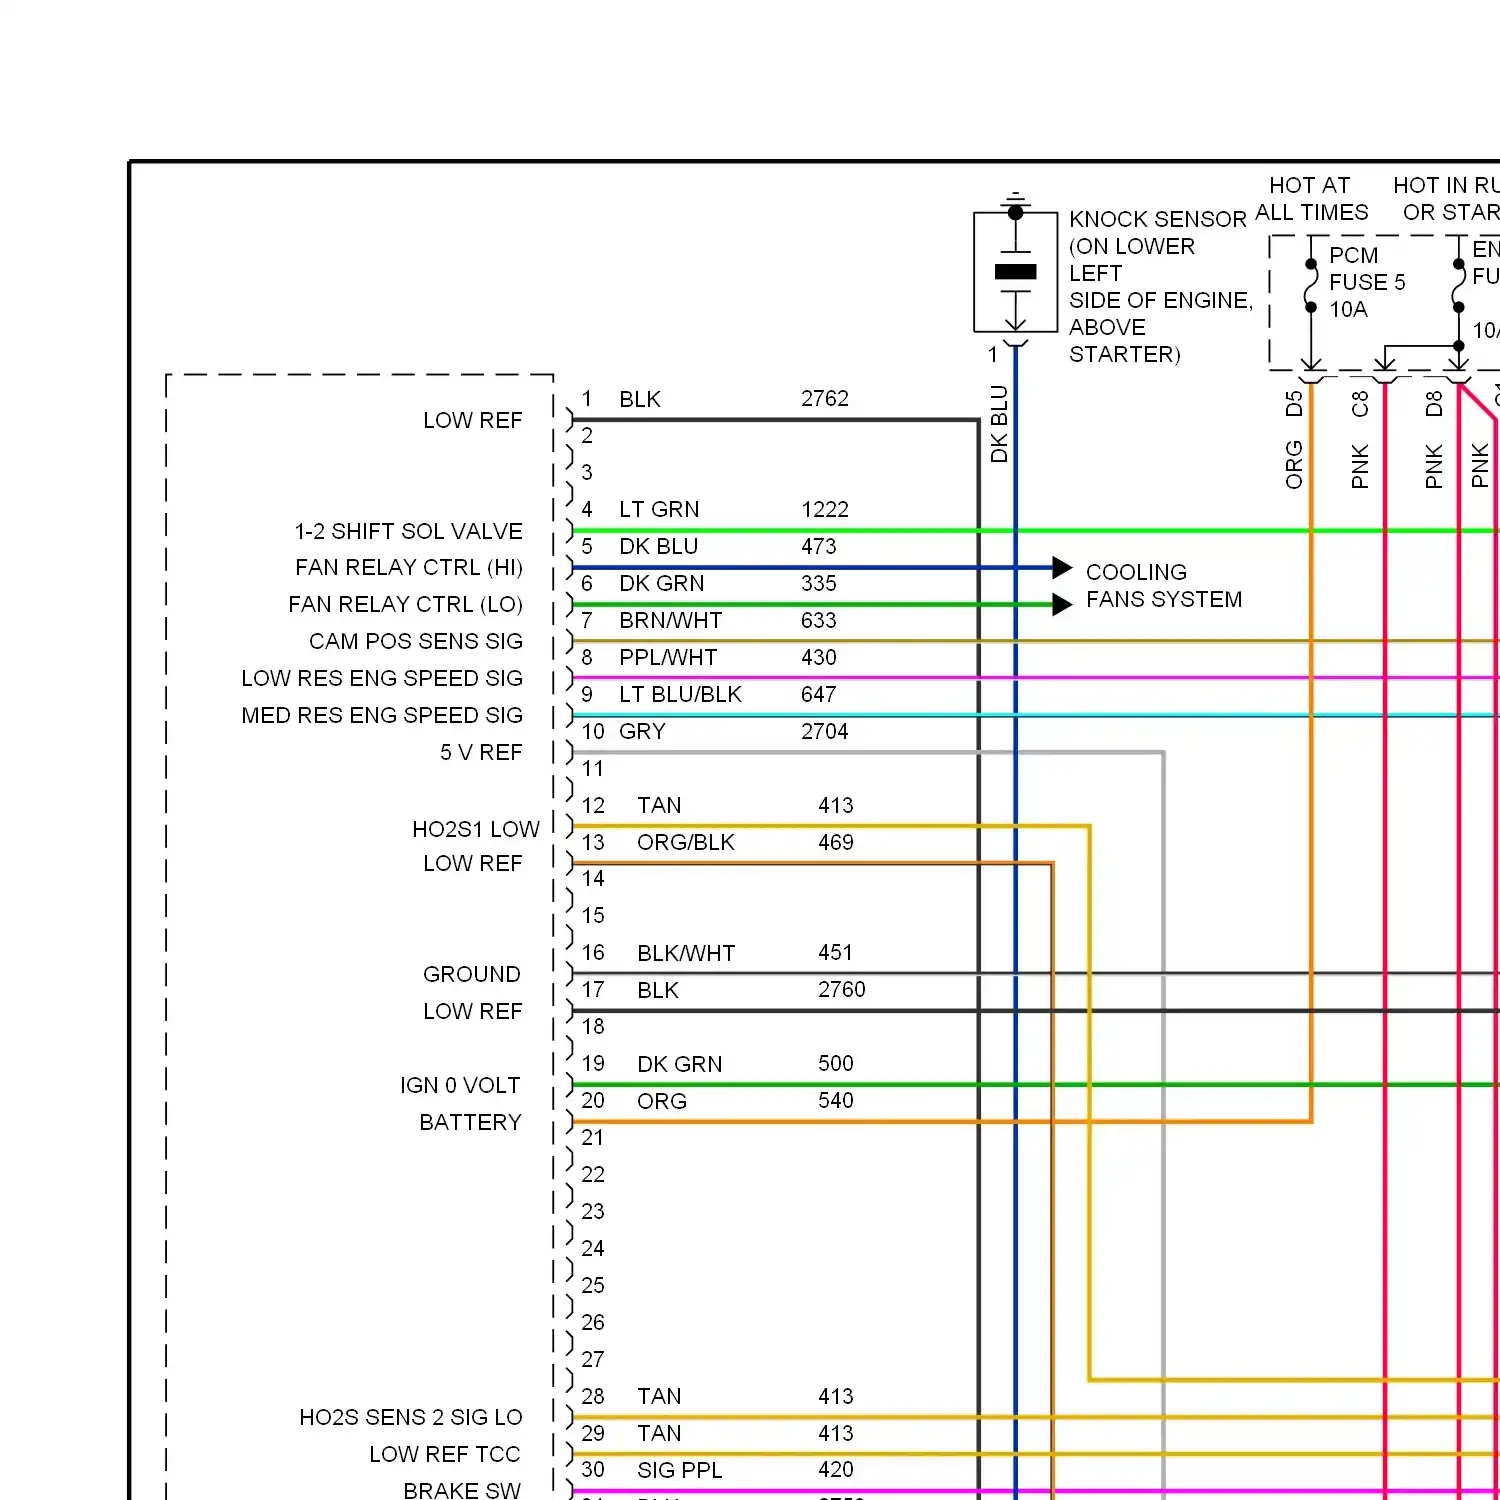The width and height of the screenshot is (1500, 1500).
Task: Select the 1-2 SHIFT SOL VALVE label
Action: point(408,531)
